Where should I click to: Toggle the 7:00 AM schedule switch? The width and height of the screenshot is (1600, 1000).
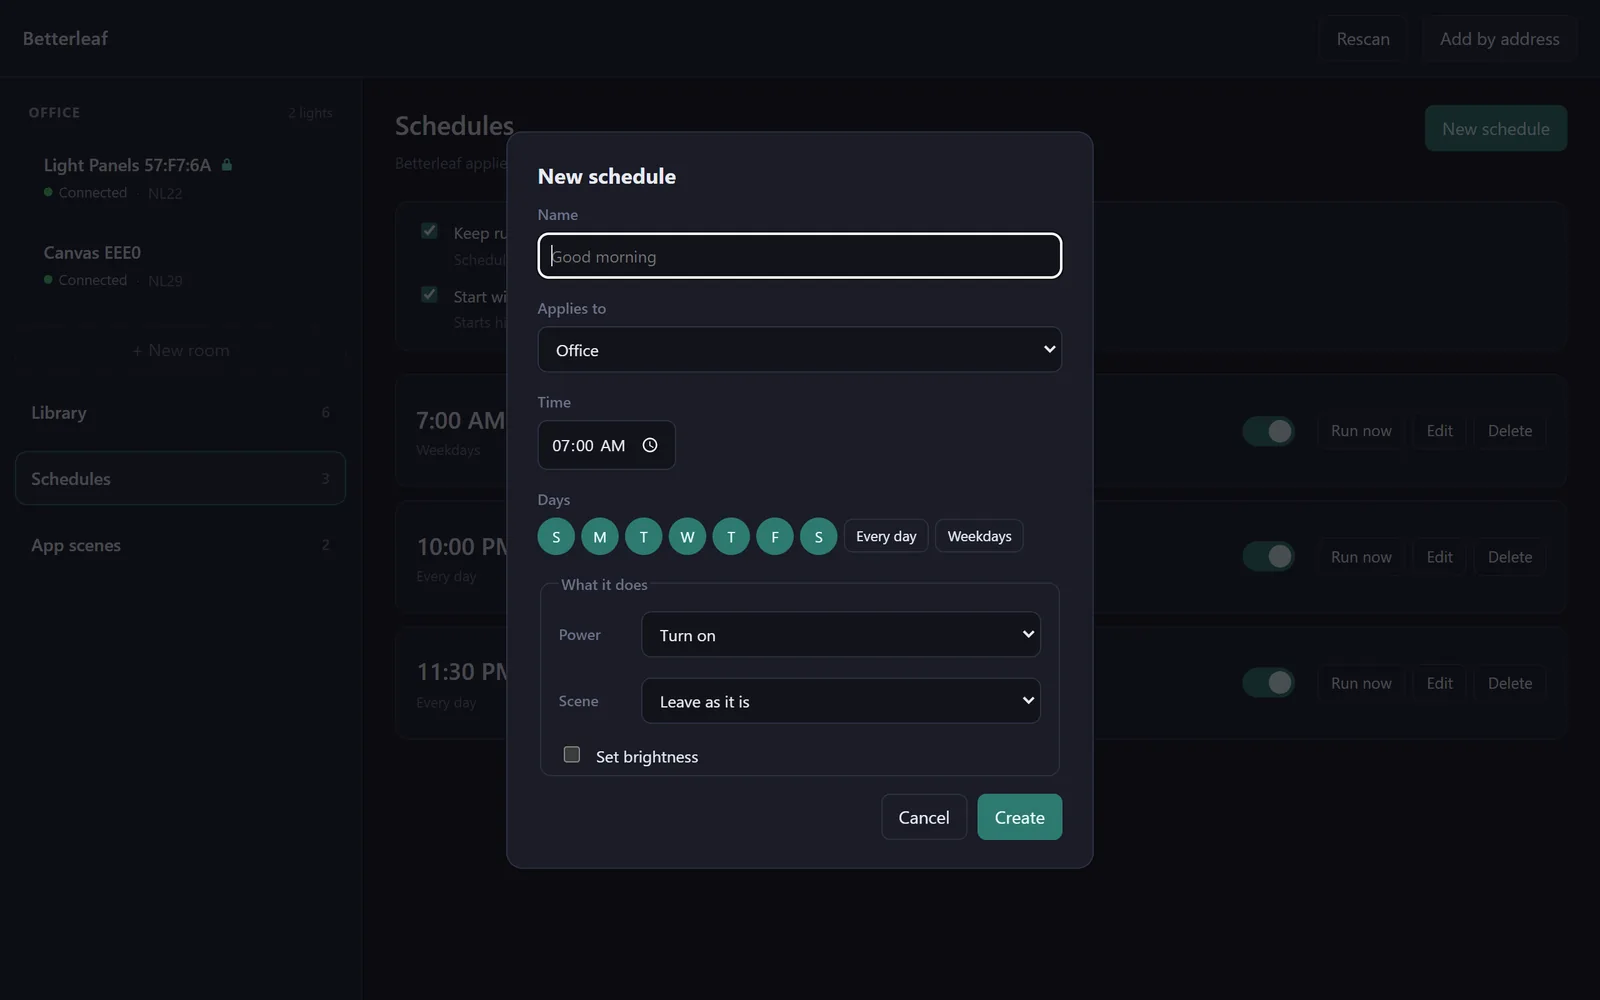[1268, 431]
